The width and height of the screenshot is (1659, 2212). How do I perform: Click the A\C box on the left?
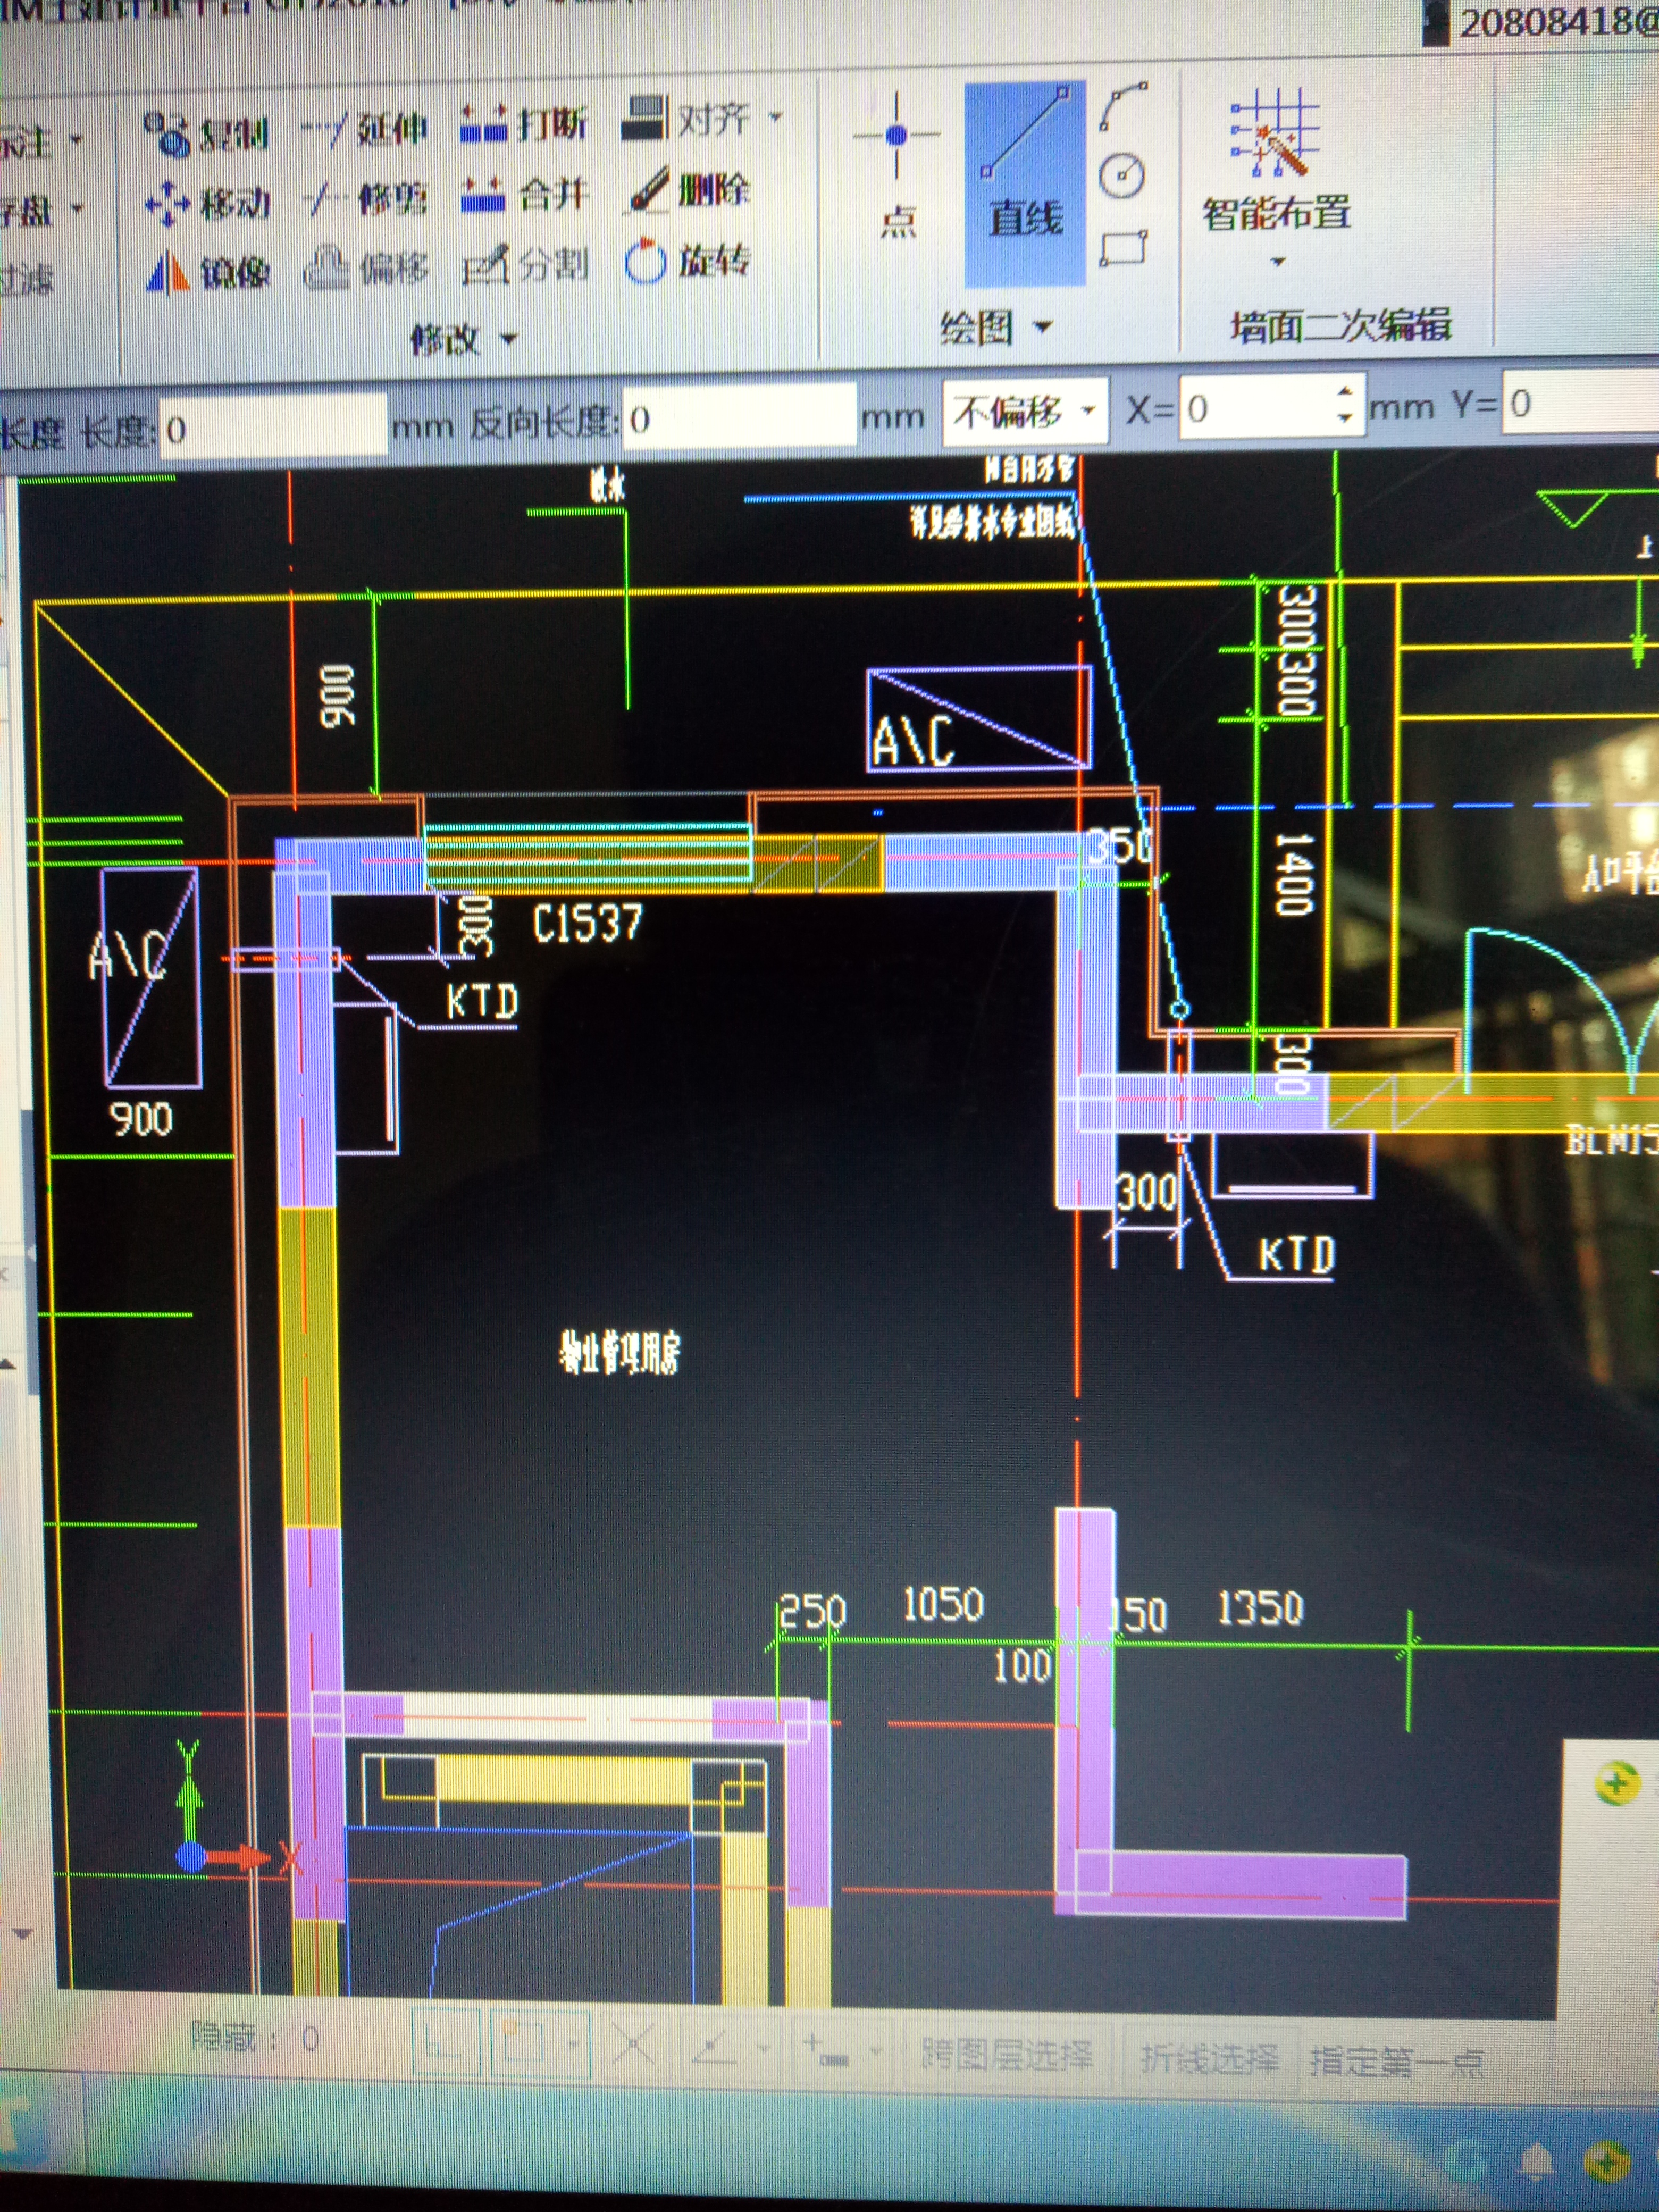[x=151, y=977]
